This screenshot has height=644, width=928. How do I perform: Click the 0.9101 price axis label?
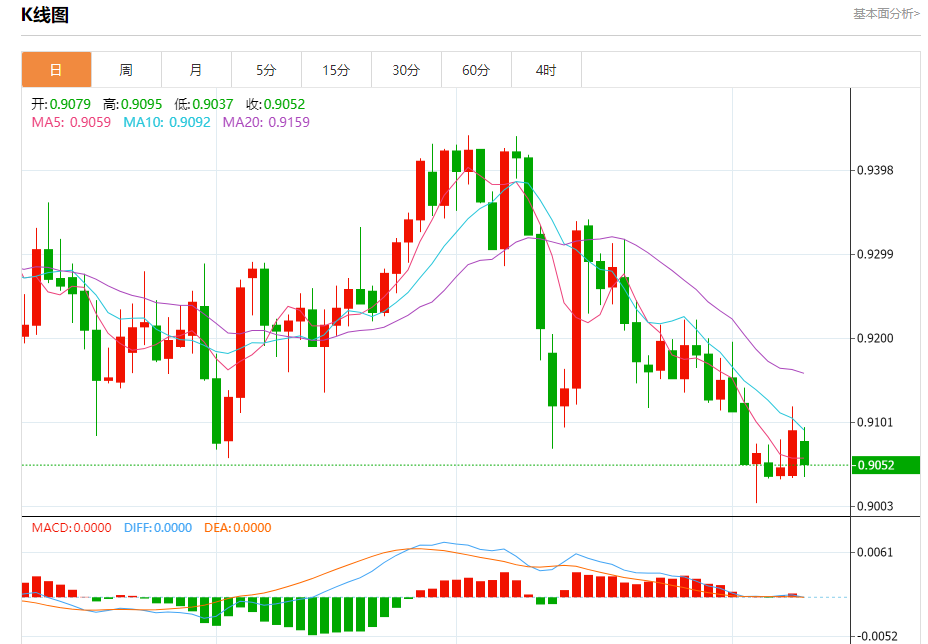click(875, 423)
